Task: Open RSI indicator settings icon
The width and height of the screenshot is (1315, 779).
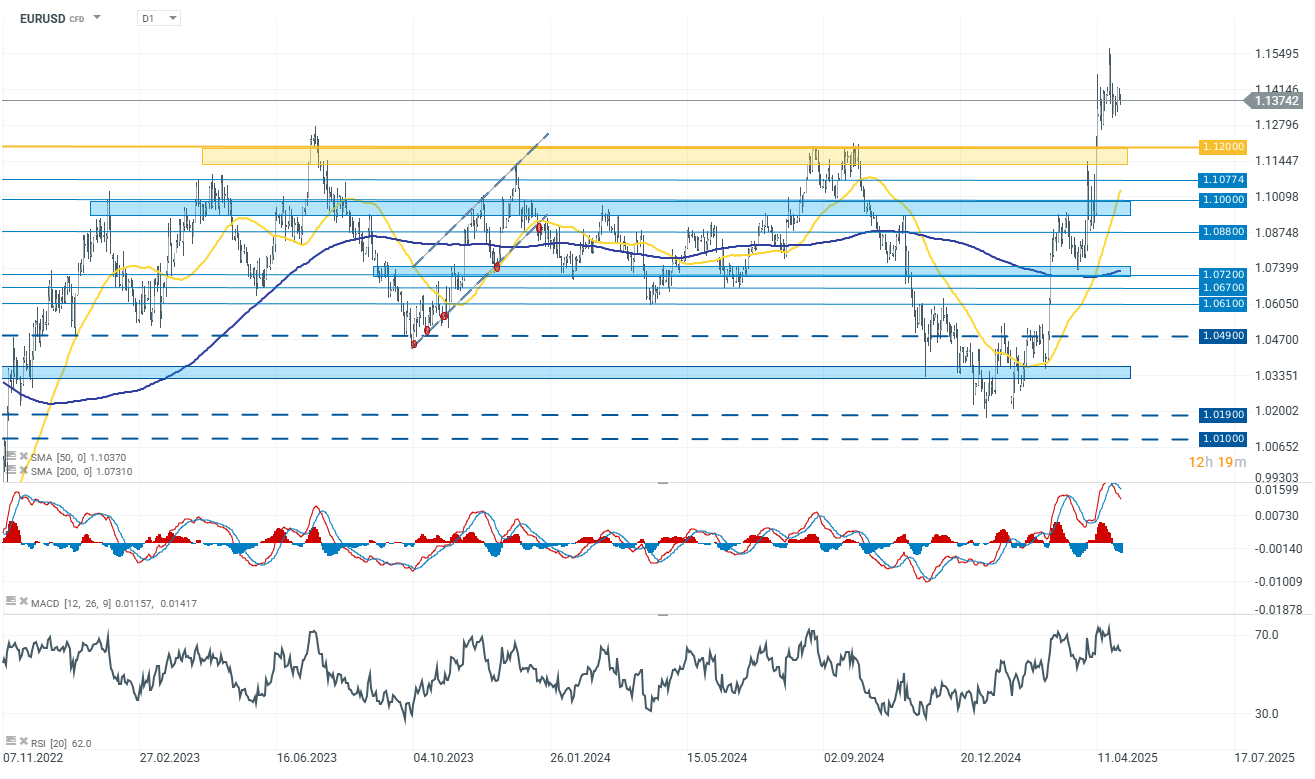Action: pyautogui.click(x=11, y=741)
